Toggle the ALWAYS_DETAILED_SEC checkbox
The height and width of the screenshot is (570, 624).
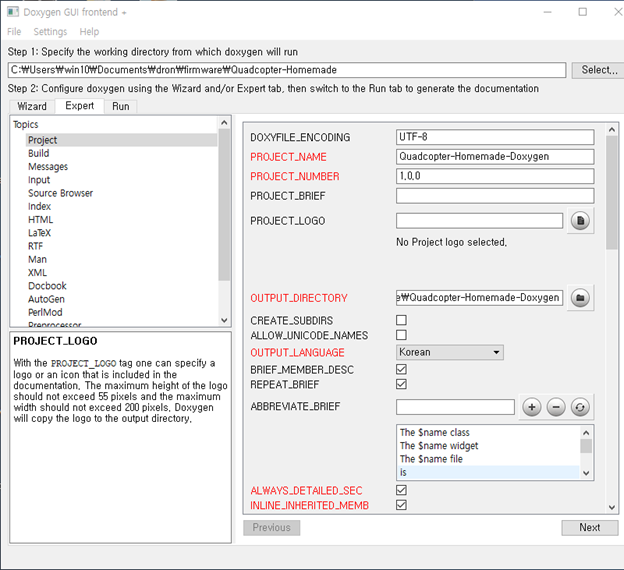click(x=401, y=490)
